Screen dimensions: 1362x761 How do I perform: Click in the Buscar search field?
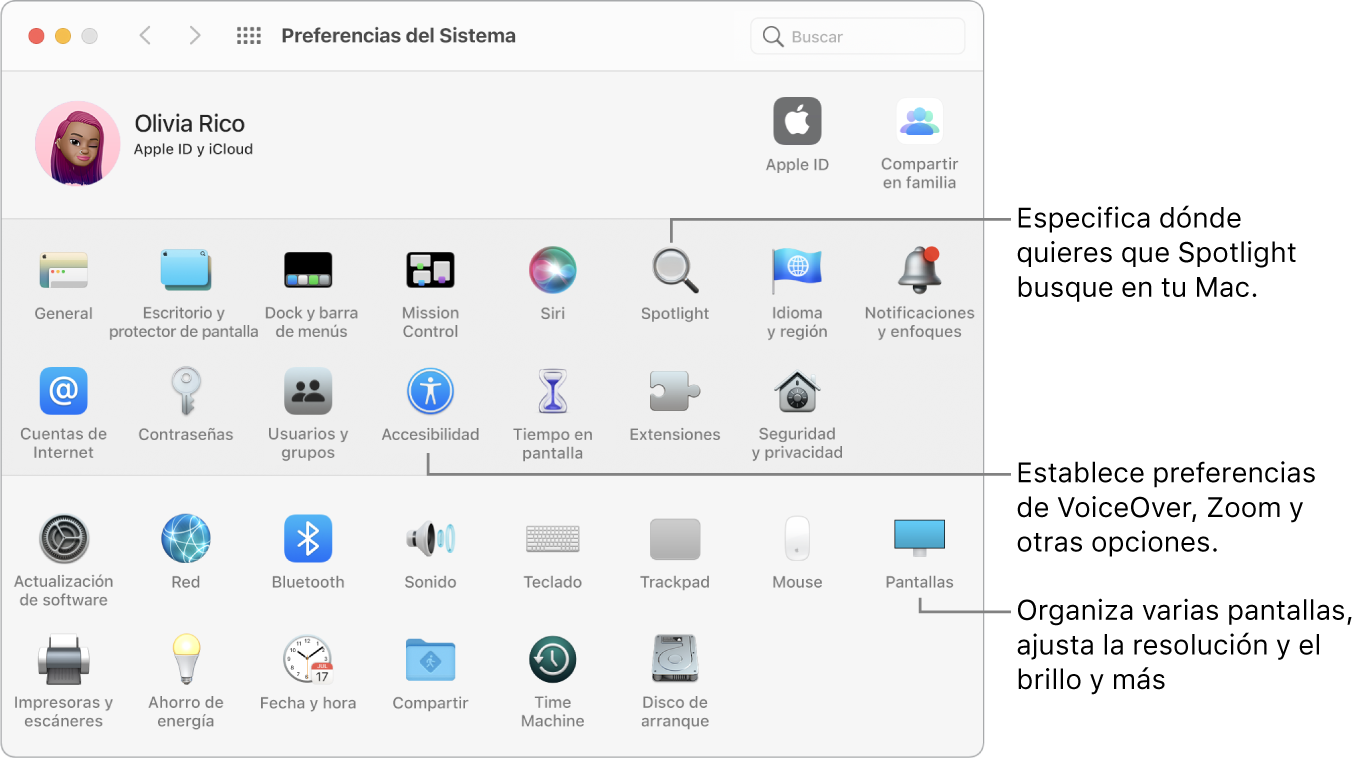coord(858,36)
